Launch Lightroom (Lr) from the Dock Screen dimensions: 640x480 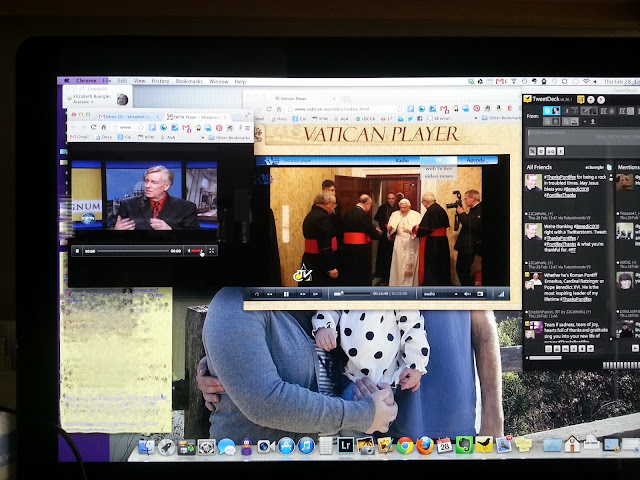pos(345,446)
